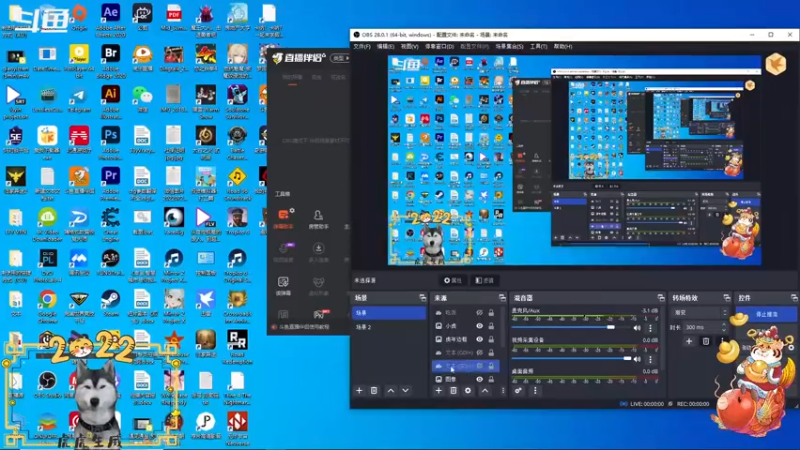The width and height of the screenshot is (800, 450).
Task: Open the 渐变 transition type dropdown
Action: pyautogui.click(x=699, y=312)
